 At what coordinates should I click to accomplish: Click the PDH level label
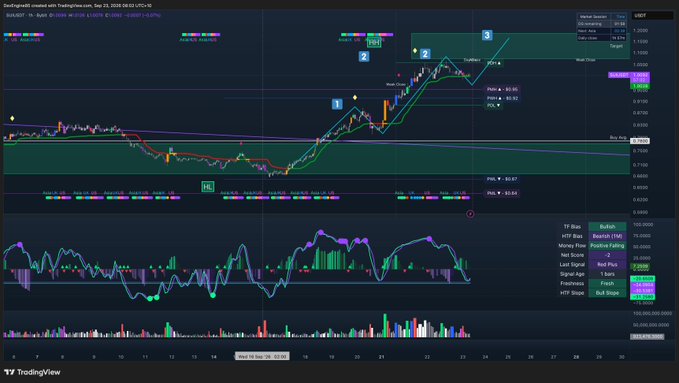coord(494,63)
